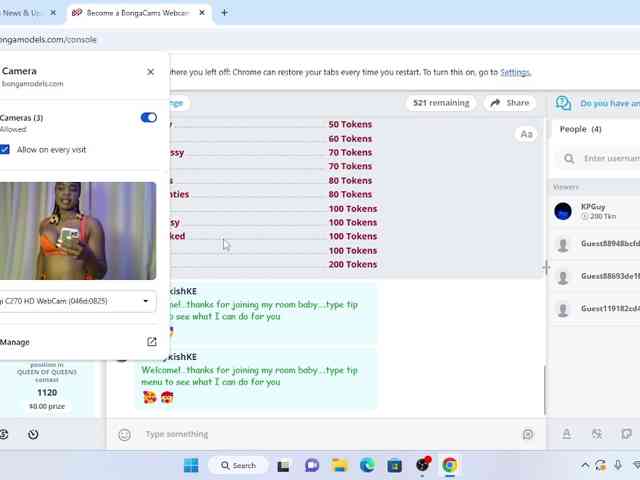Click the sync tray icon beside the chevron
640x480 pixels.
coord(600,465)
